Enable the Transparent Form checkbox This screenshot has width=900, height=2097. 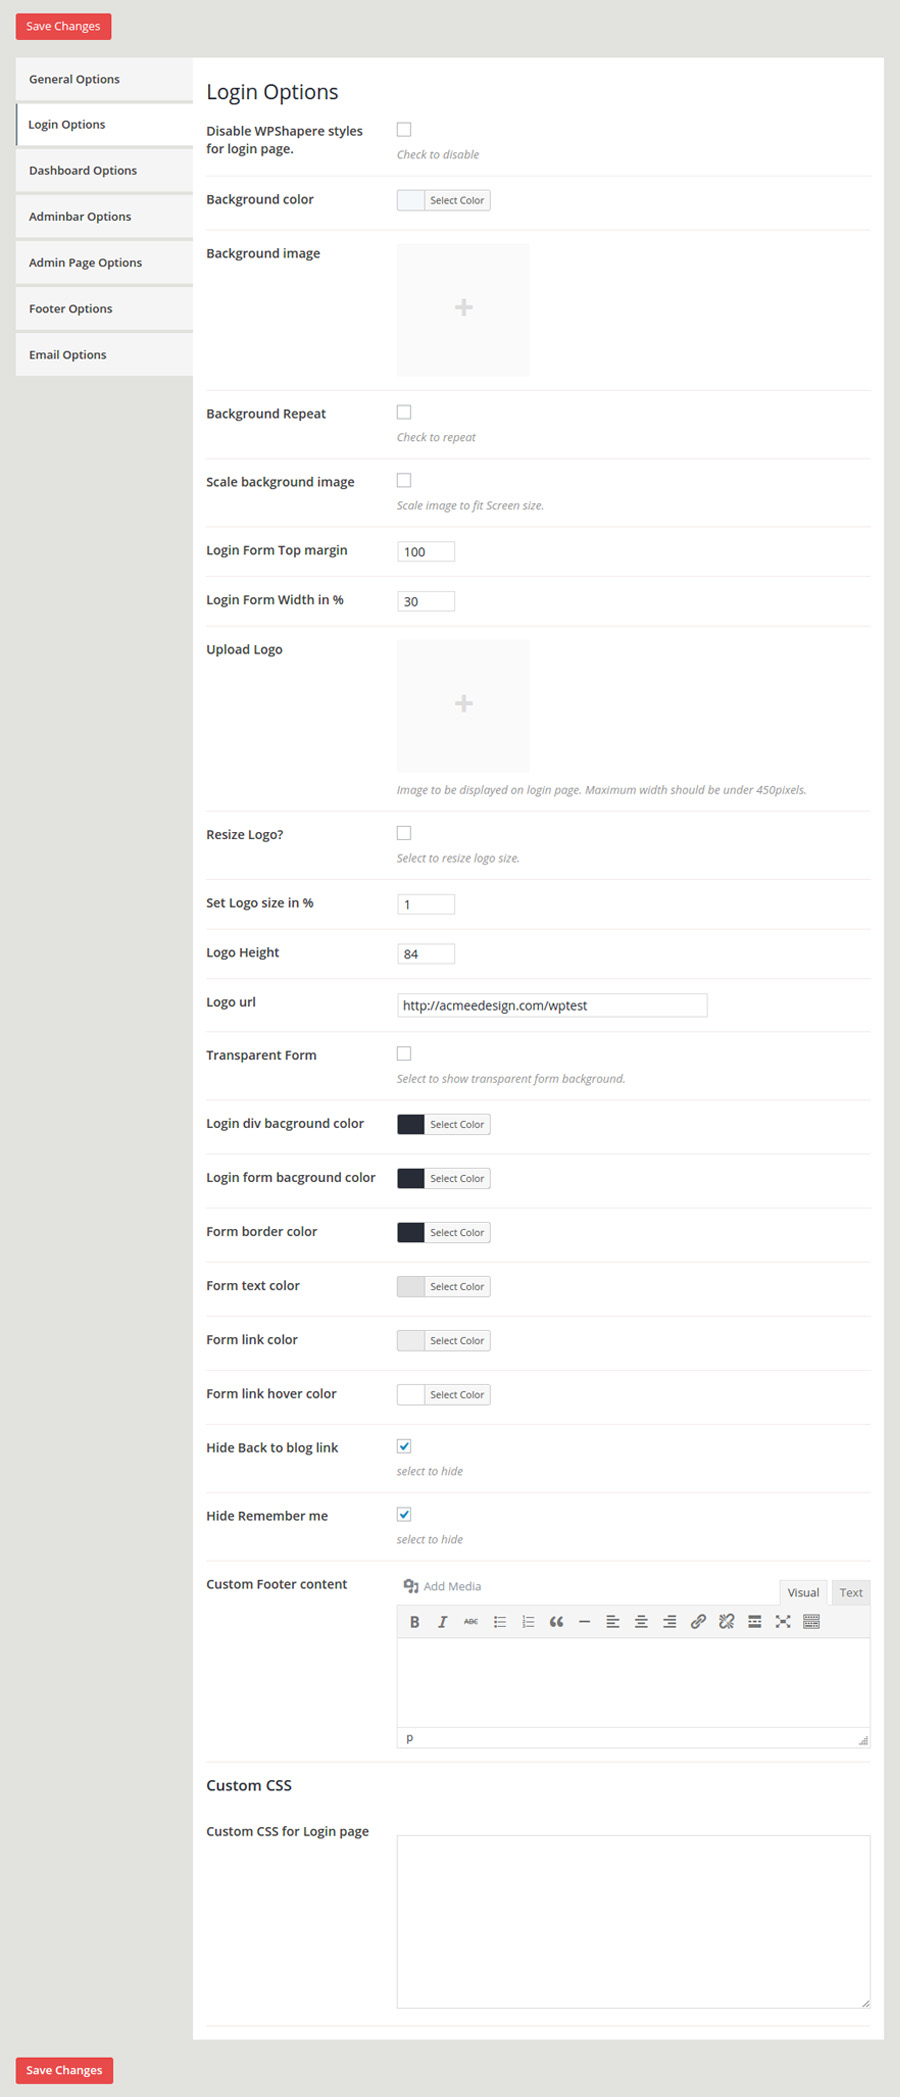point(404,1054)
